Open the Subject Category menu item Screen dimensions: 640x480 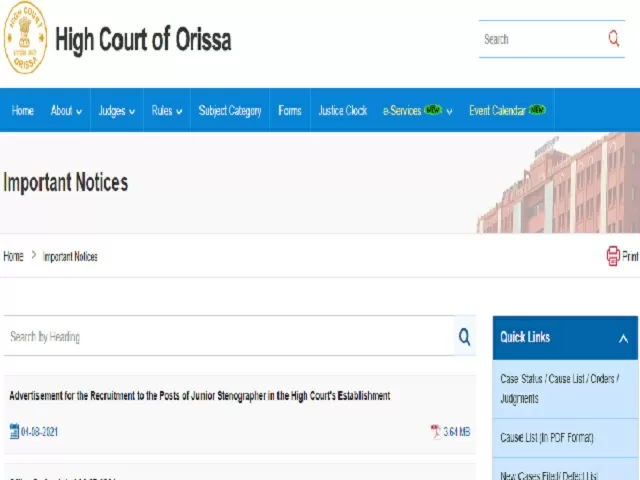tap(230, 111)
